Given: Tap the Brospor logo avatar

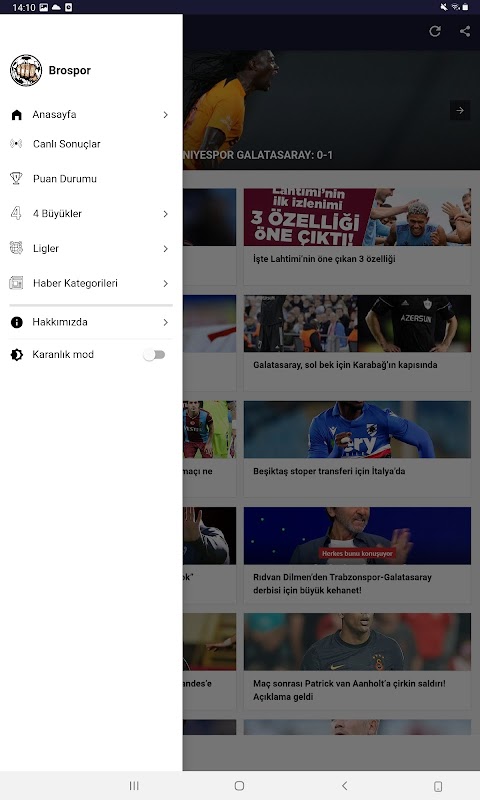Looking at the screenshot, I should pos(26,70).
